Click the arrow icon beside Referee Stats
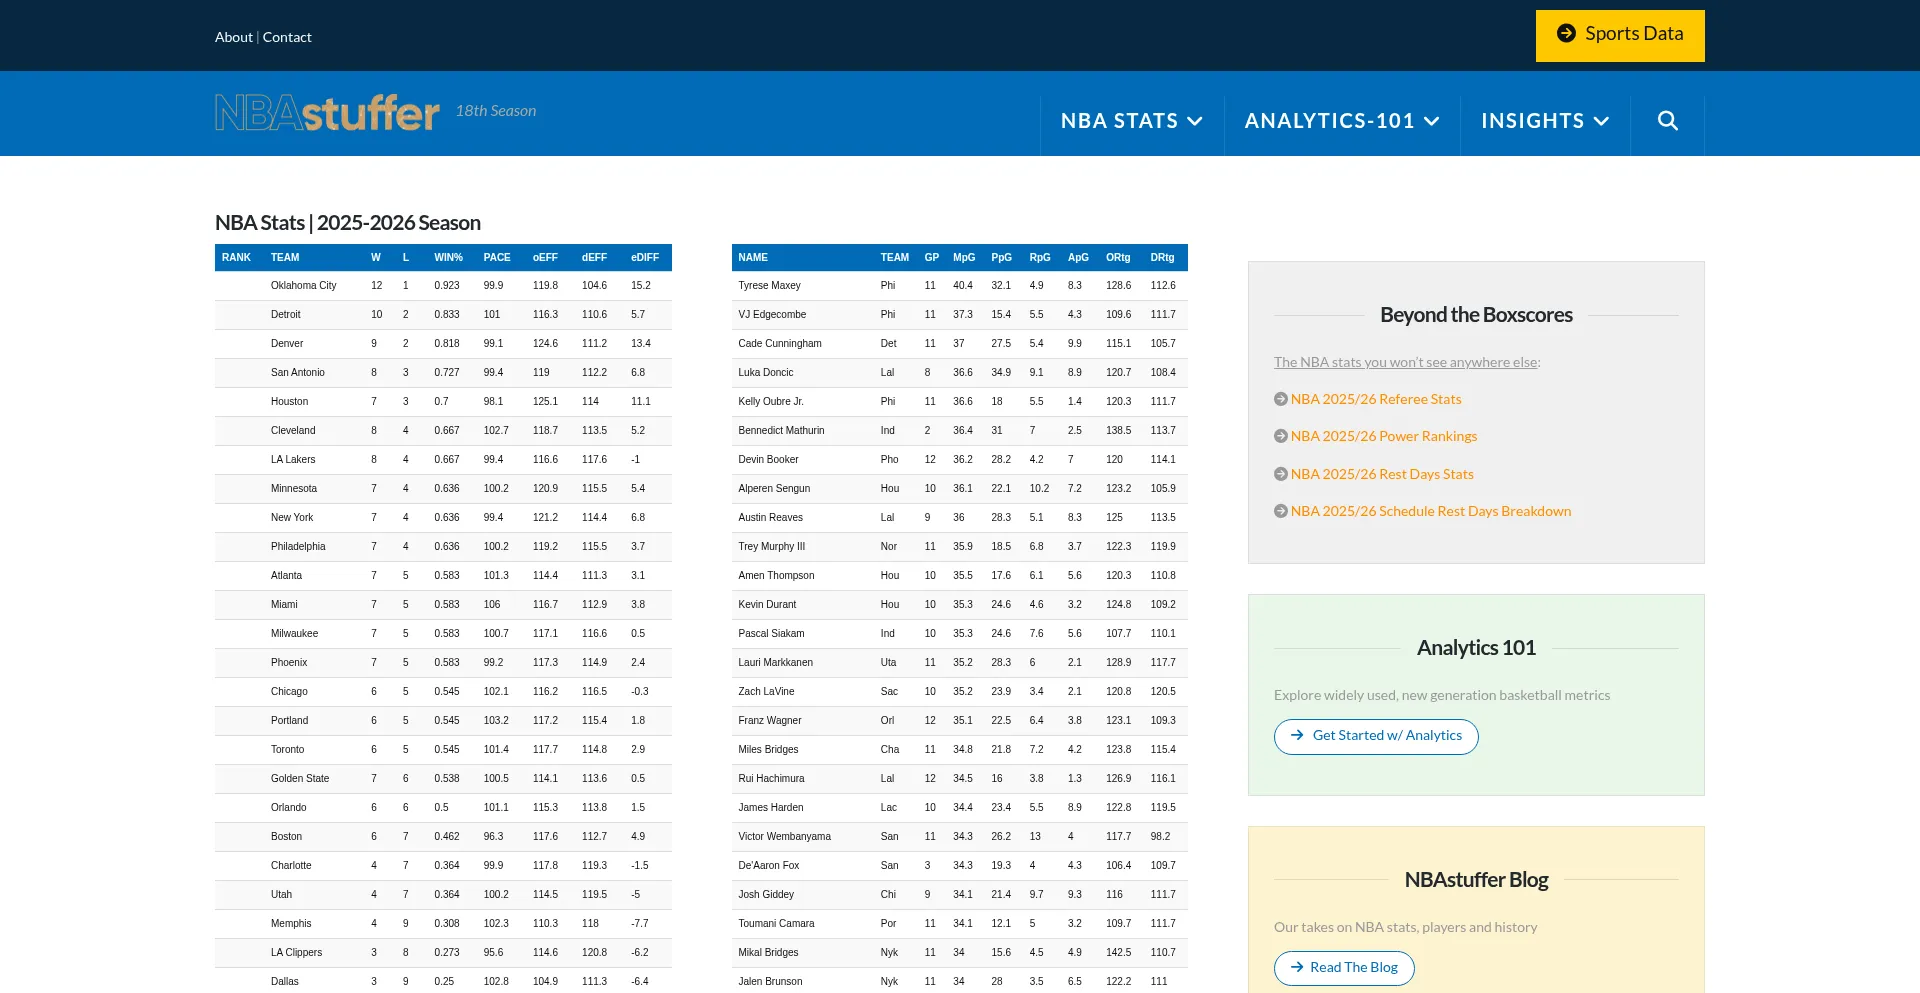 click(1280, 399)
